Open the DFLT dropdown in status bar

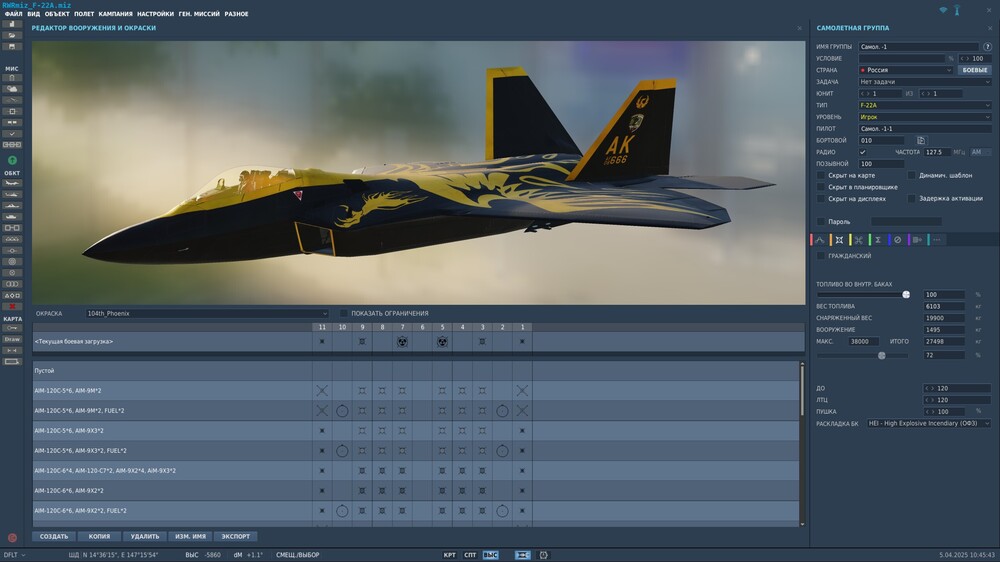(x=14, y=555)
